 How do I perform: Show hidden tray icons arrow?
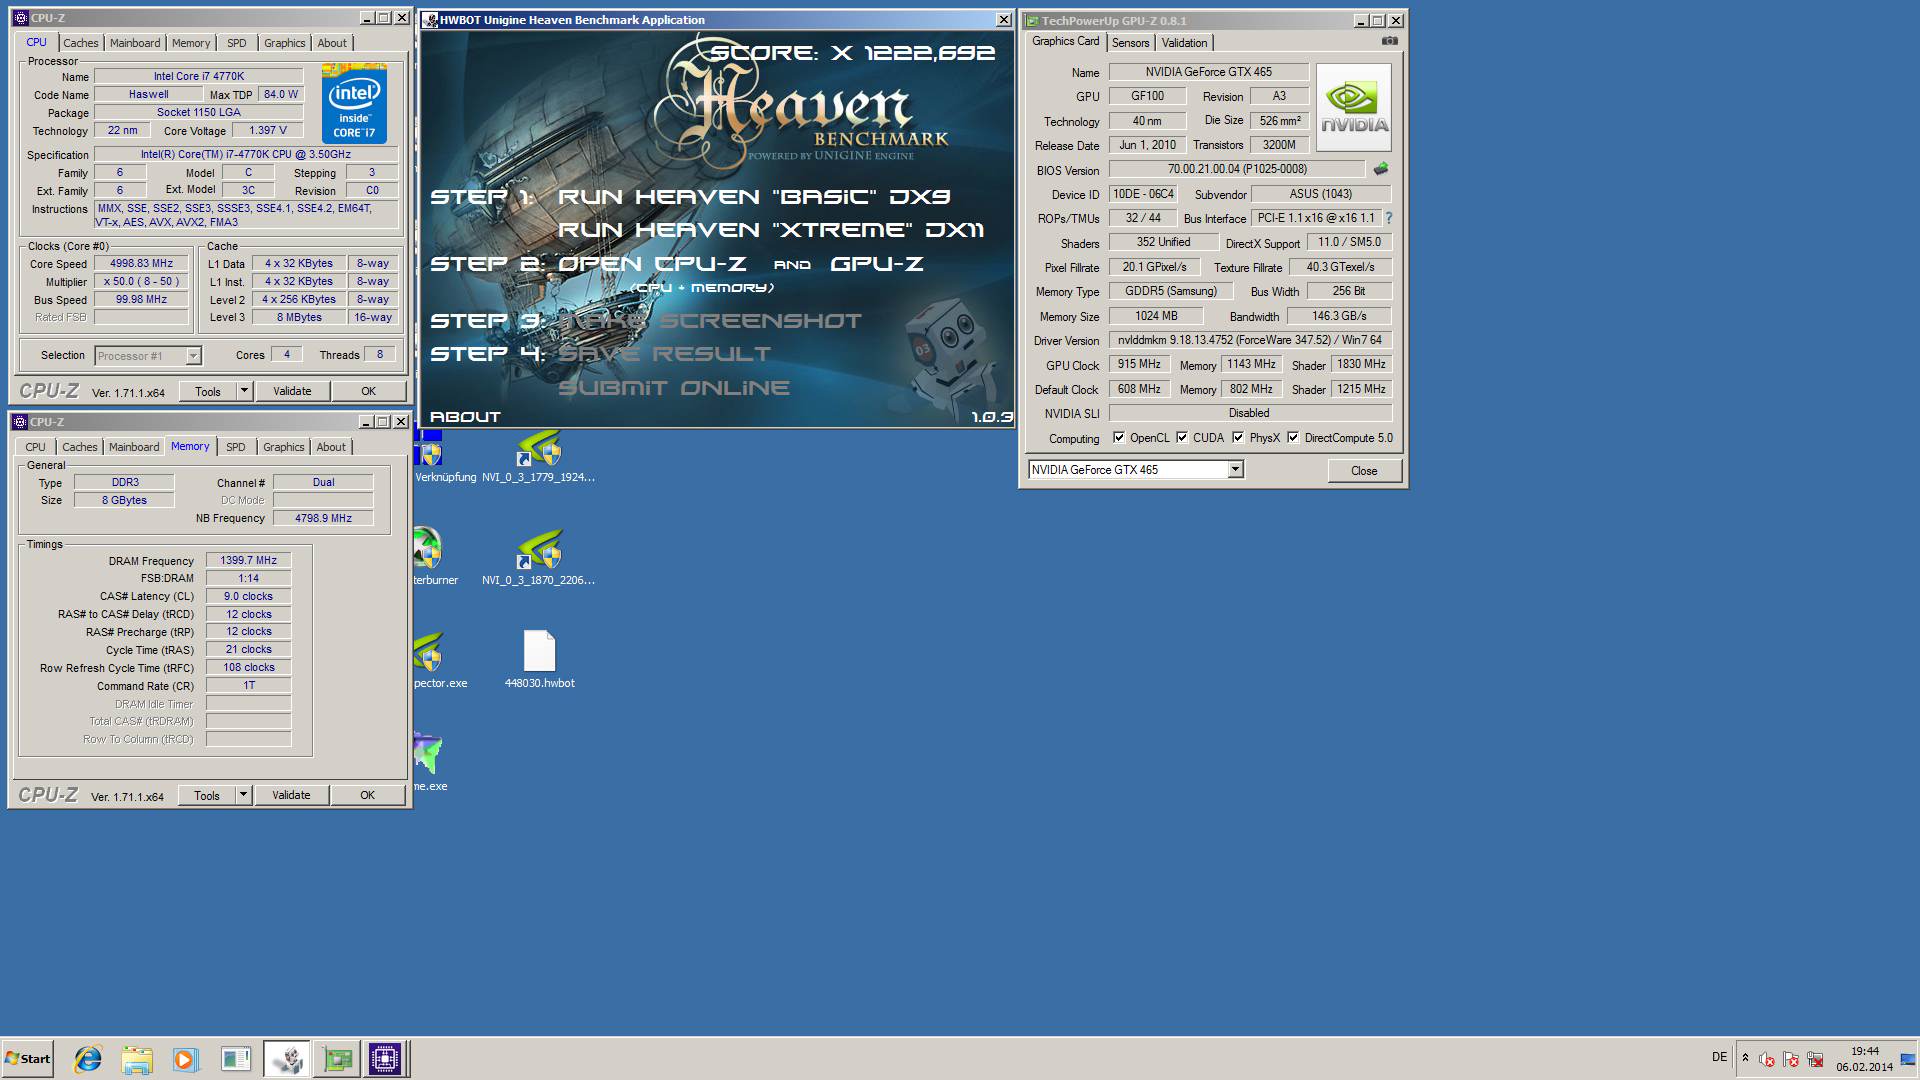(1745, 1058)
